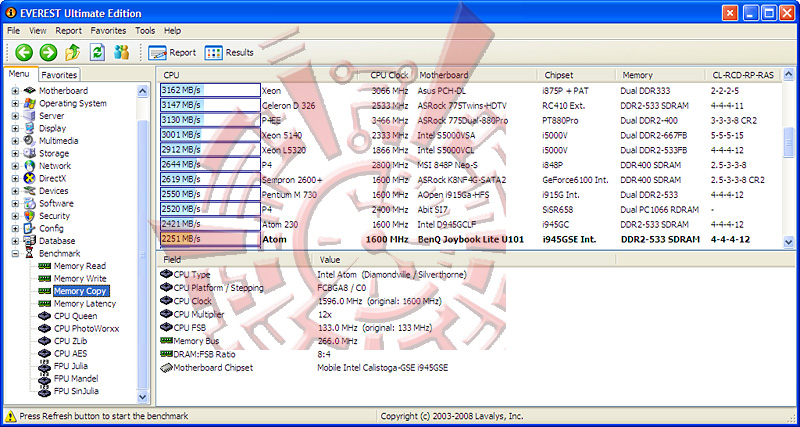Image resolution: width=800 pixels, height=427 pixels.
Task: Expand the Display tree node
Action: (15, 129)
